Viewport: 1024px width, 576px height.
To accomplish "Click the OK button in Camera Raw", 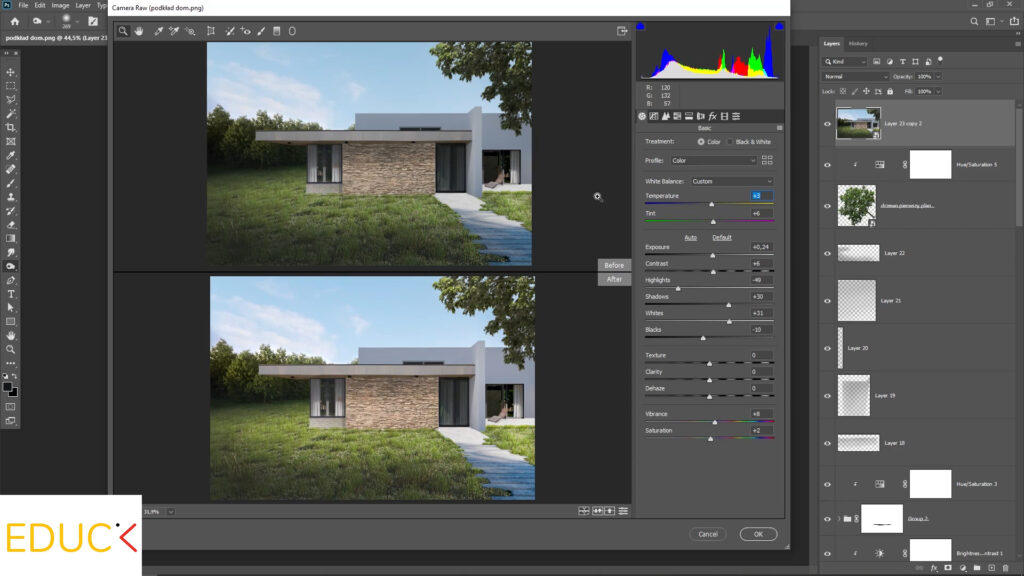I will tap(758, 534).
